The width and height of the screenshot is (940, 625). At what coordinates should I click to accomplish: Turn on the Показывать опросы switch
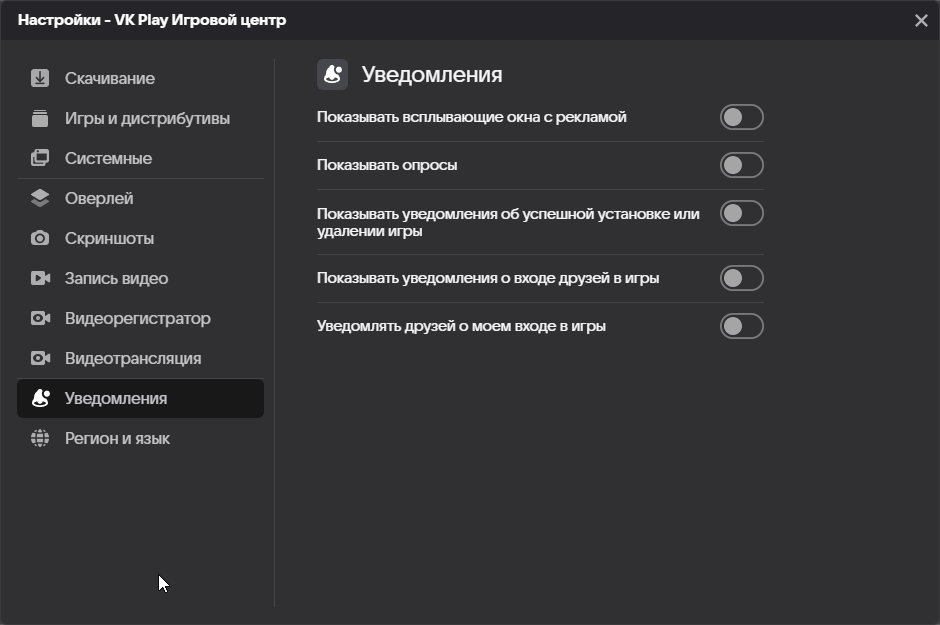(741, 165)
